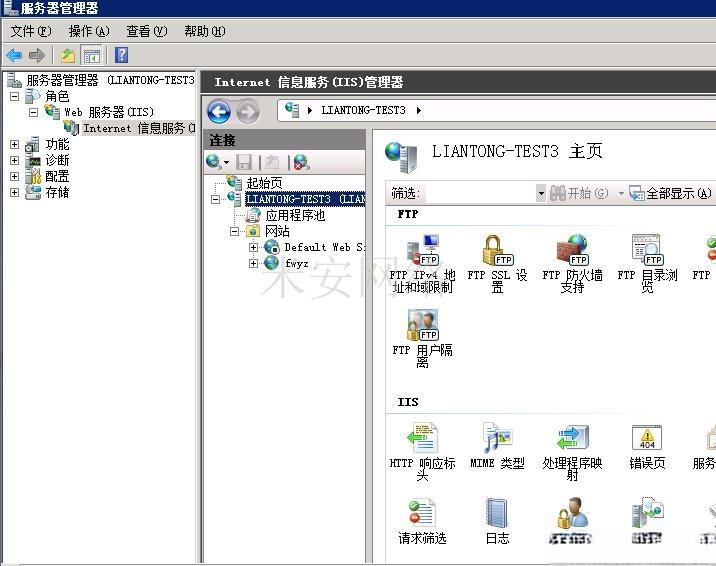Viewport: 716px width, 566px height.
Task: Type-focus the 筛选 filter input box
Action: click(x=480, y=193)
